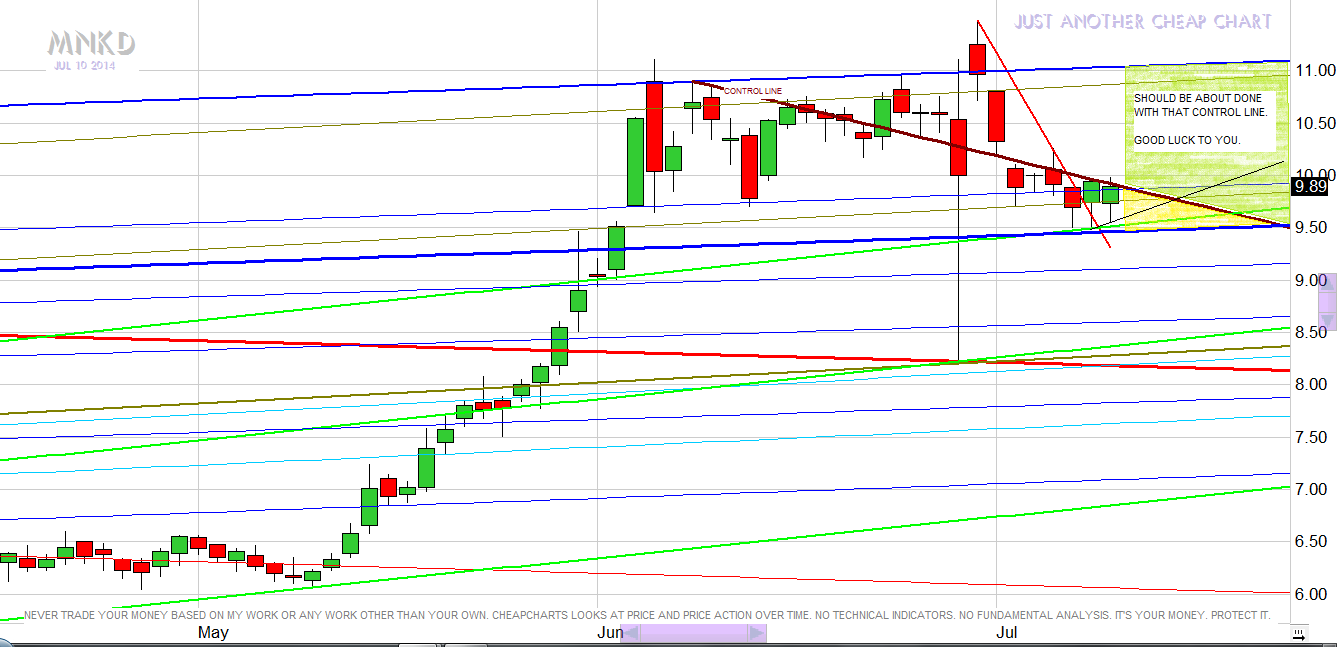Click the scroll-to-latest arrow icon bottom right
Viewport: 1337px width, 647px height.
tap(1299, 634)
